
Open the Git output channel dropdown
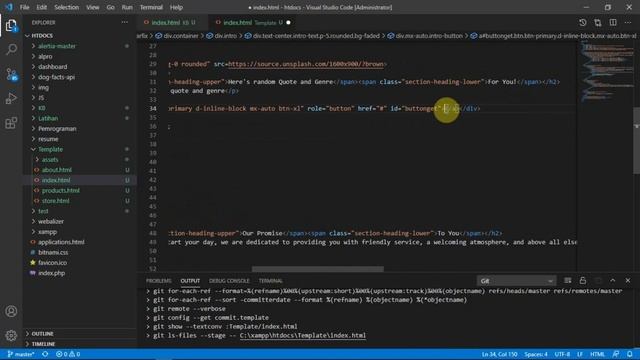click(516, 281)
